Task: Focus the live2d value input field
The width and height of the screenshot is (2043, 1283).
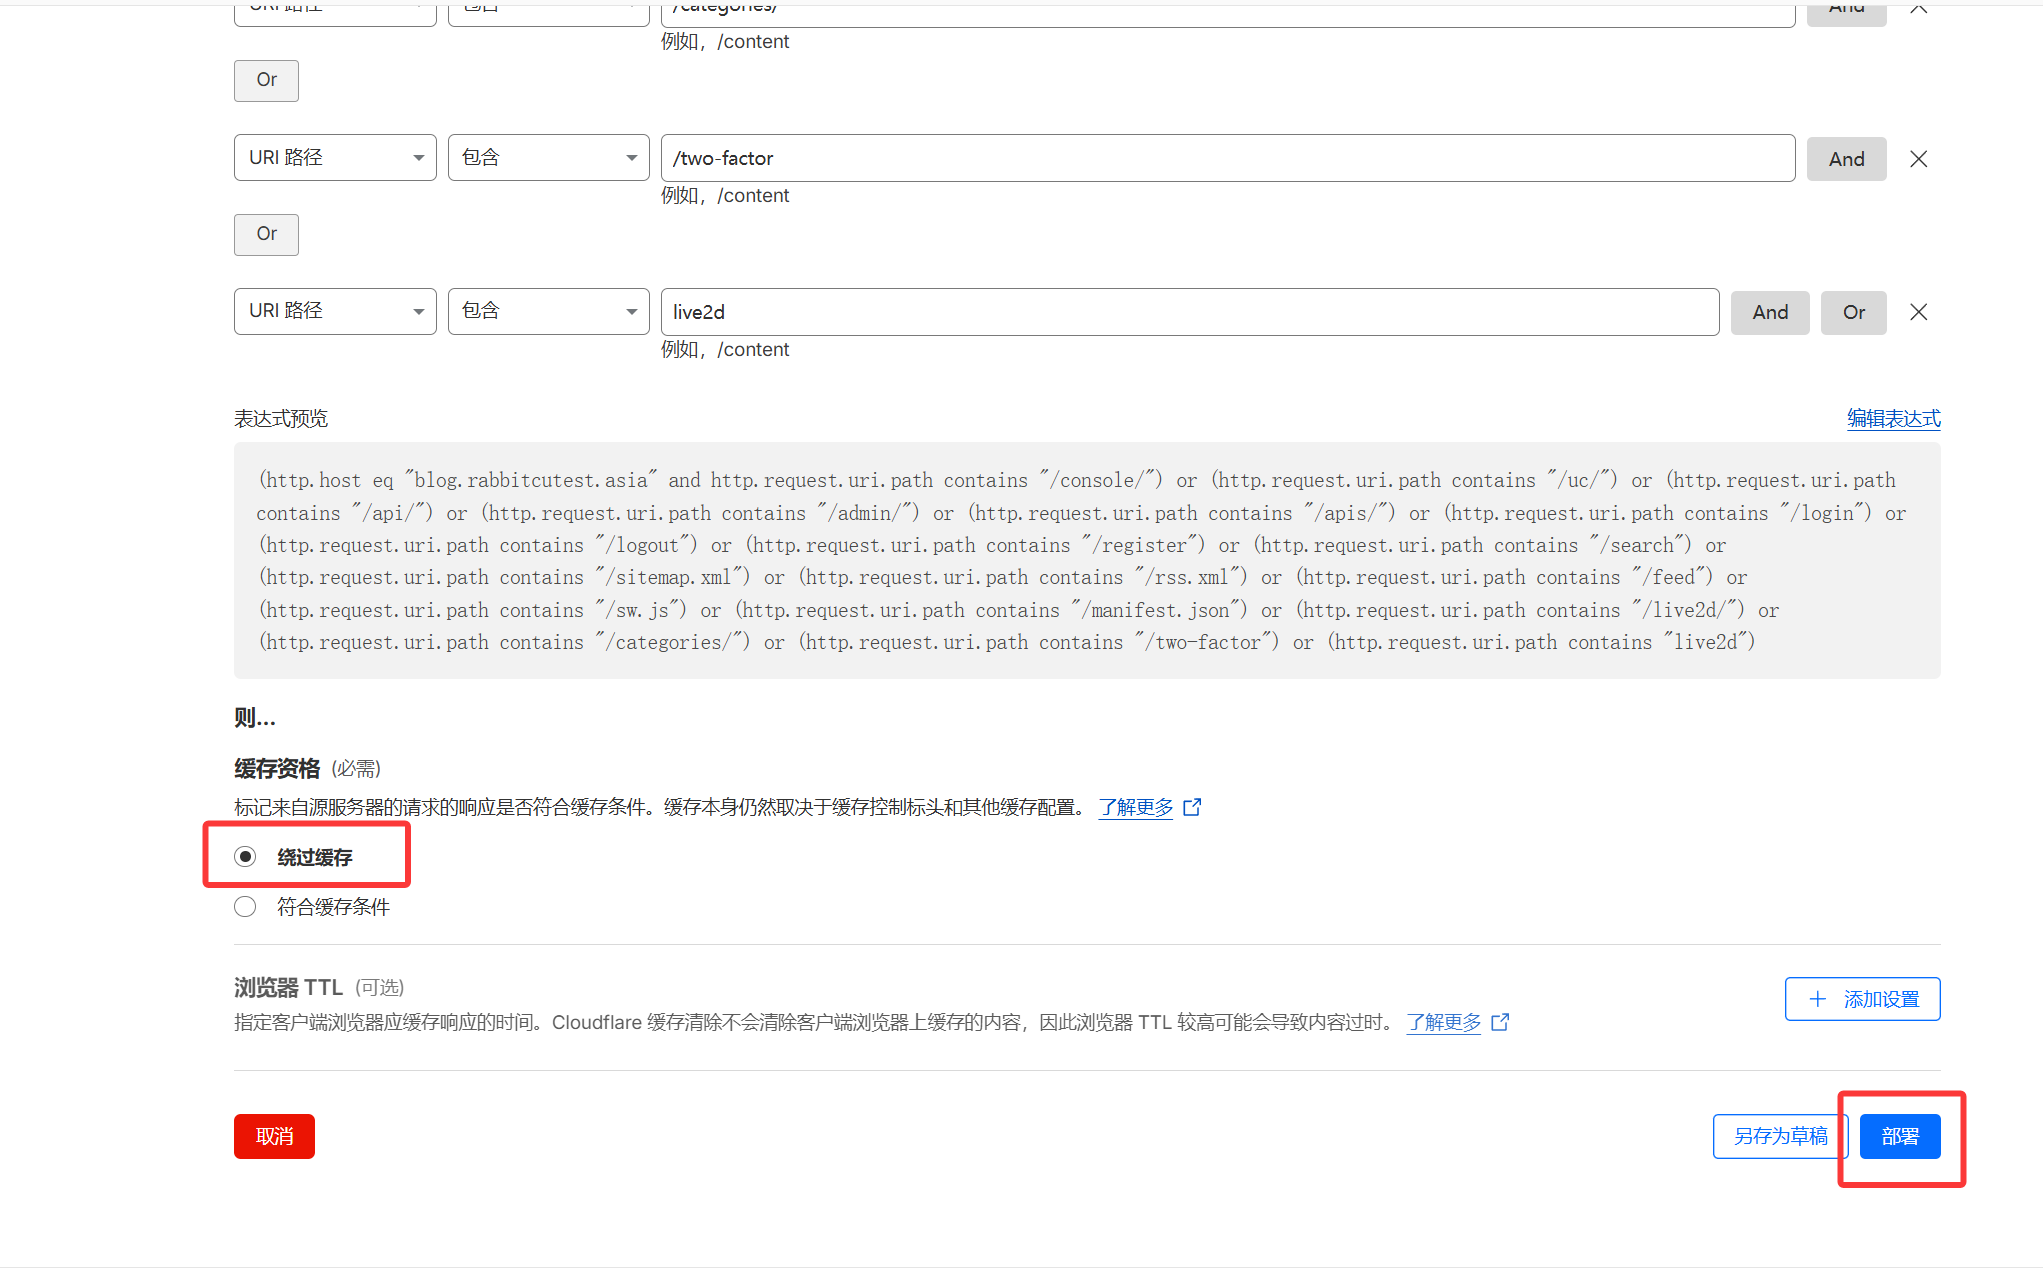Action: point(1189,312)
